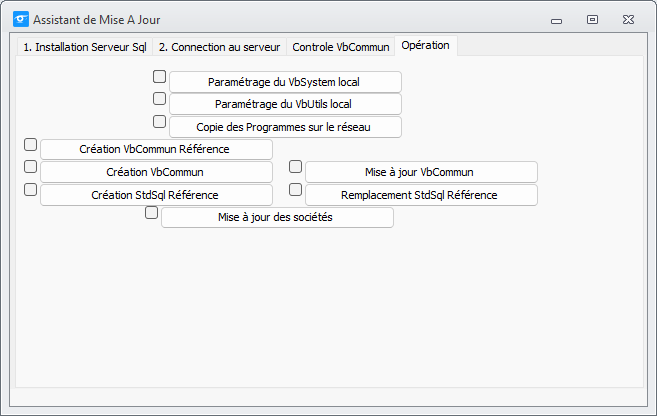657x416 pixels.
Task: Start Création StdSql Référence
Action: point(156,195)
